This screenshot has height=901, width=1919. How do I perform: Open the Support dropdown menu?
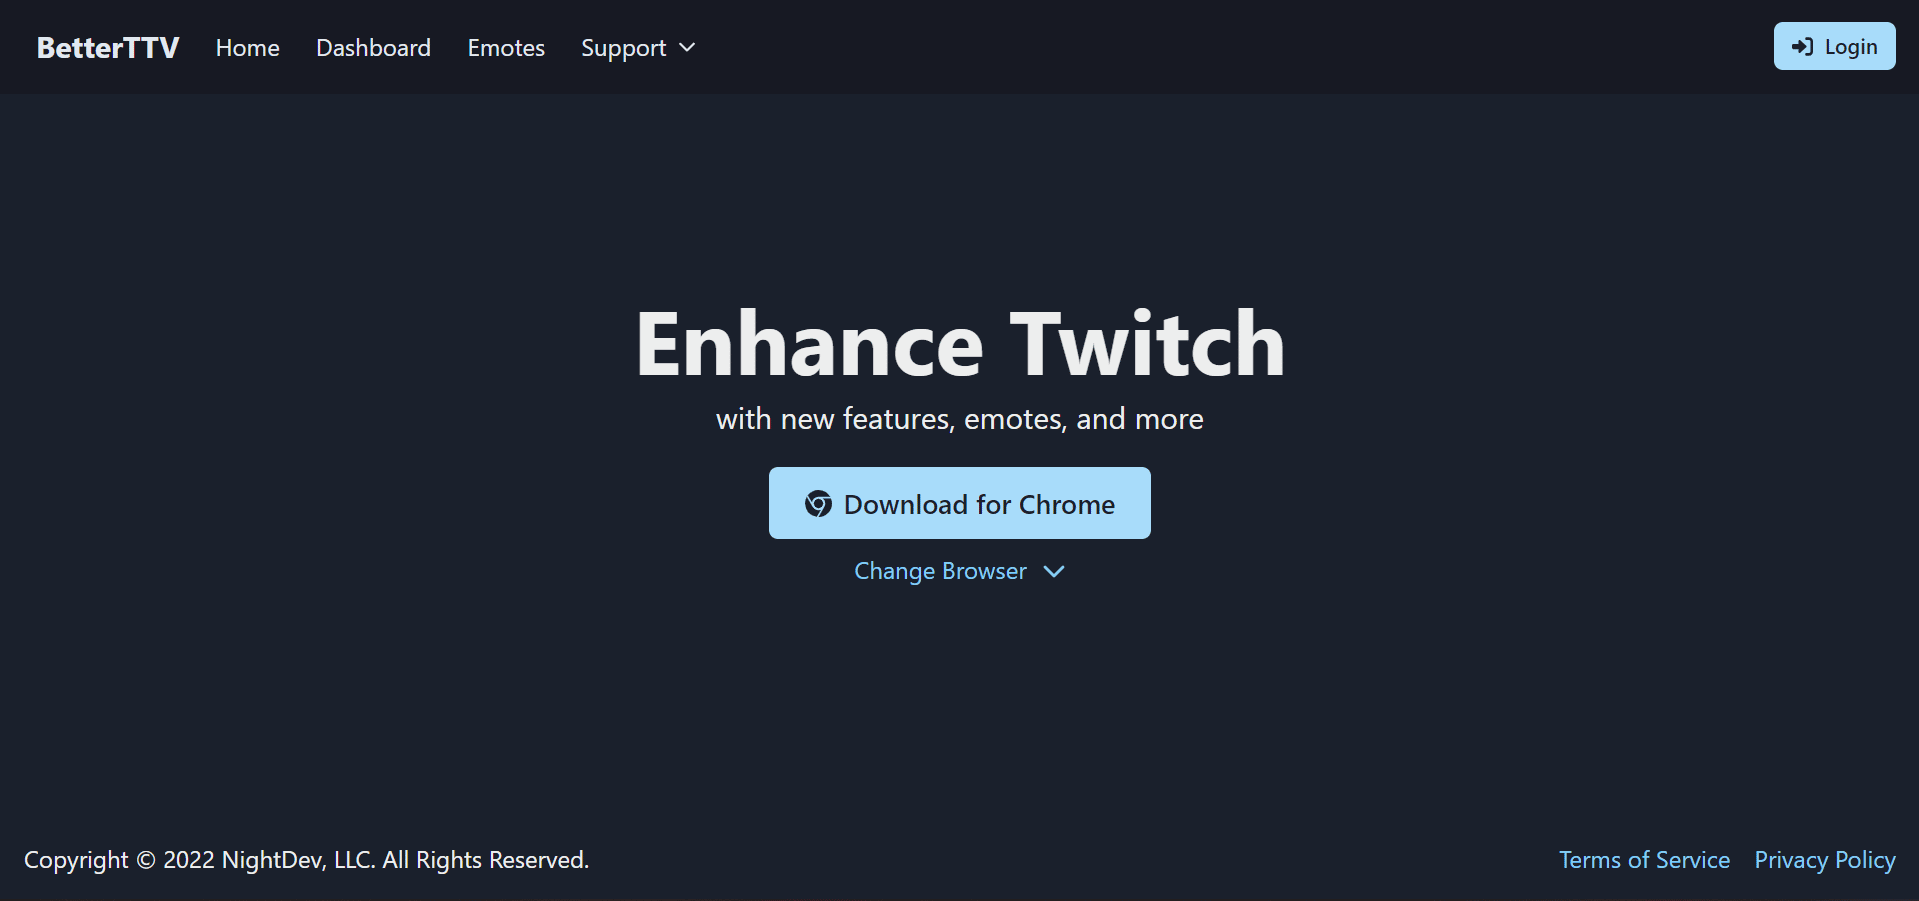[637, 47]
